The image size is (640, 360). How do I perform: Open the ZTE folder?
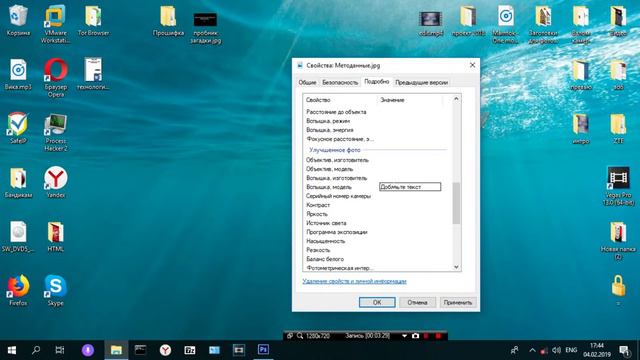click(618, 129)
